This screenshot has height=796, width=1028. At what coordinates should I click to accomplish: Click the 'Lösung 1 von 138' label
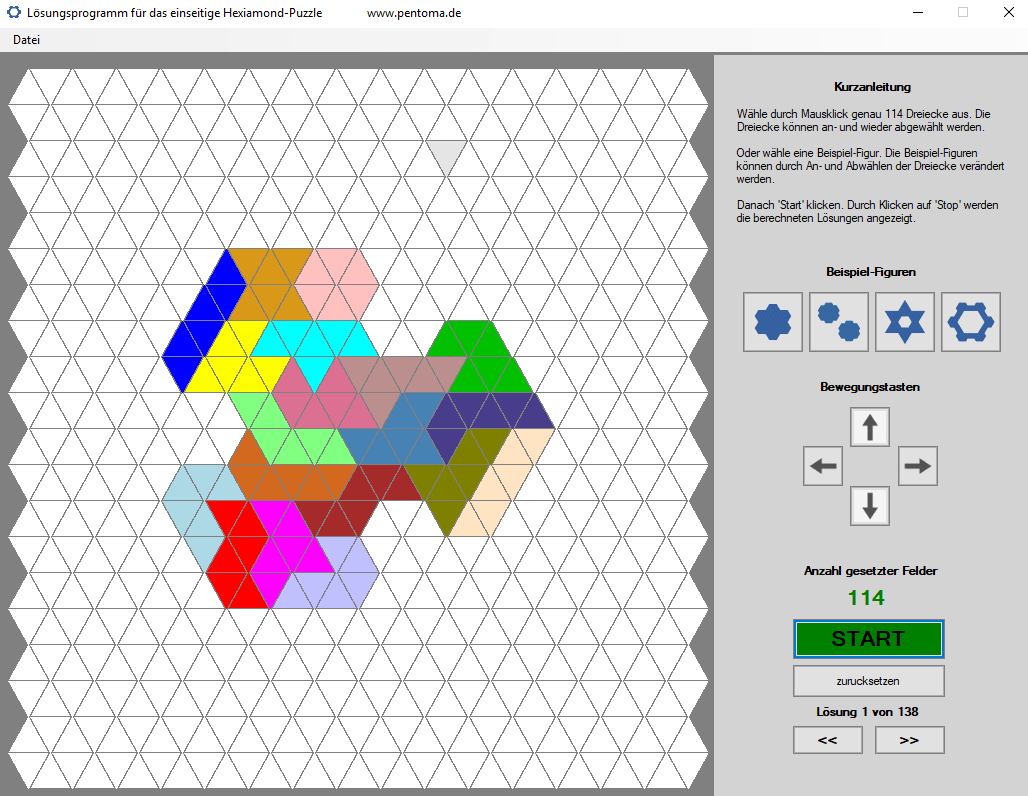pos(867,712)
